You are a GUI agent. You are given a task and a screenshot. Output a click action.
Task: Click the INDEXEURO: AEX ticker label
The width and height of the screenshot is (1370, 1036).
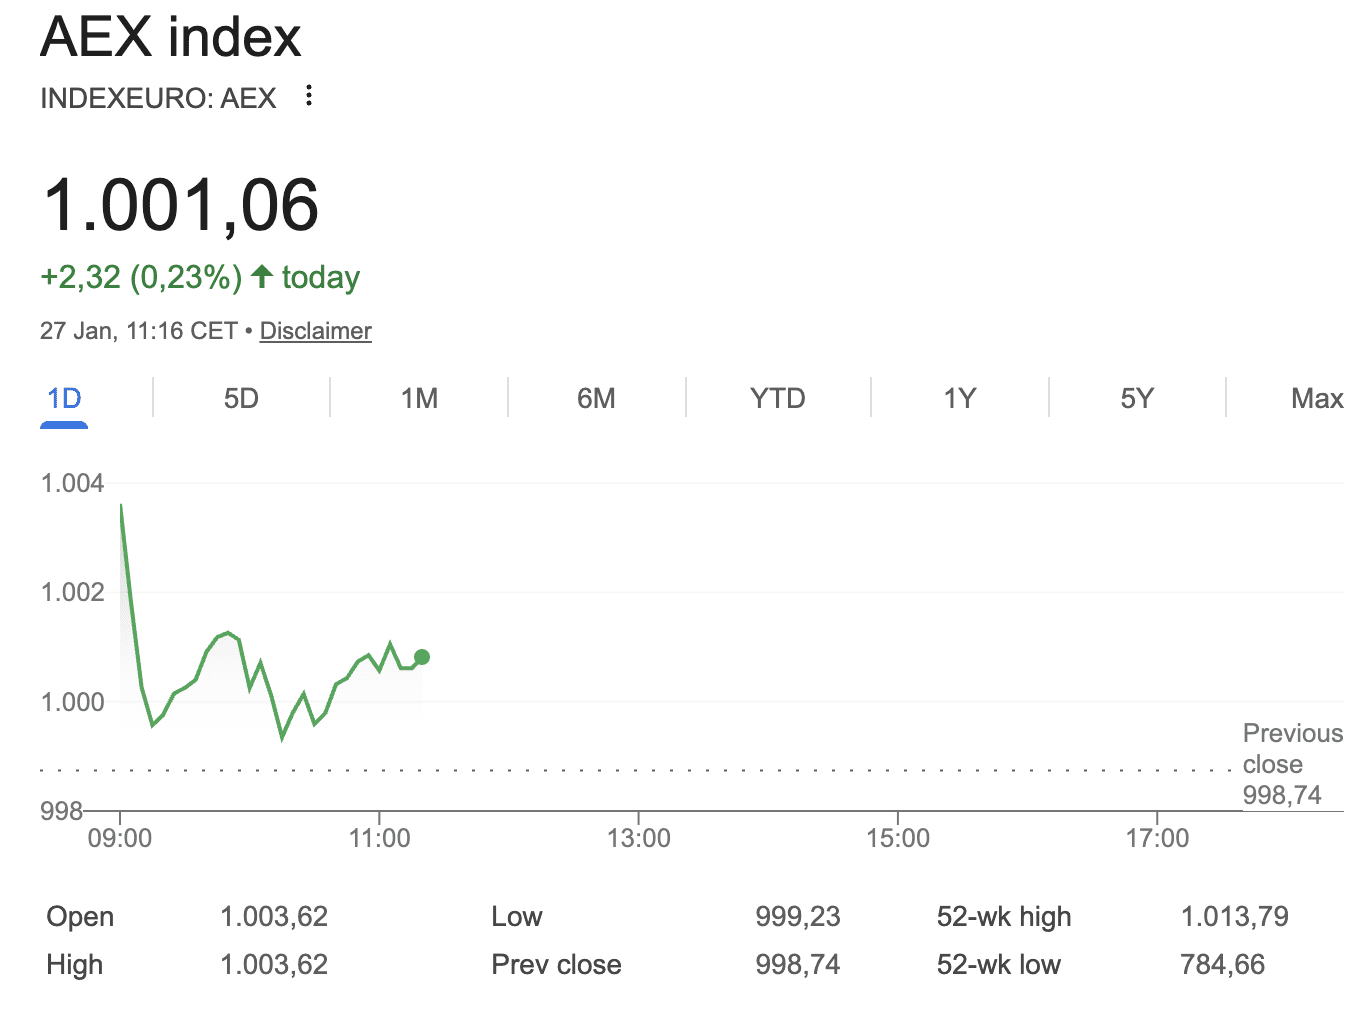(x=158, y=98)
